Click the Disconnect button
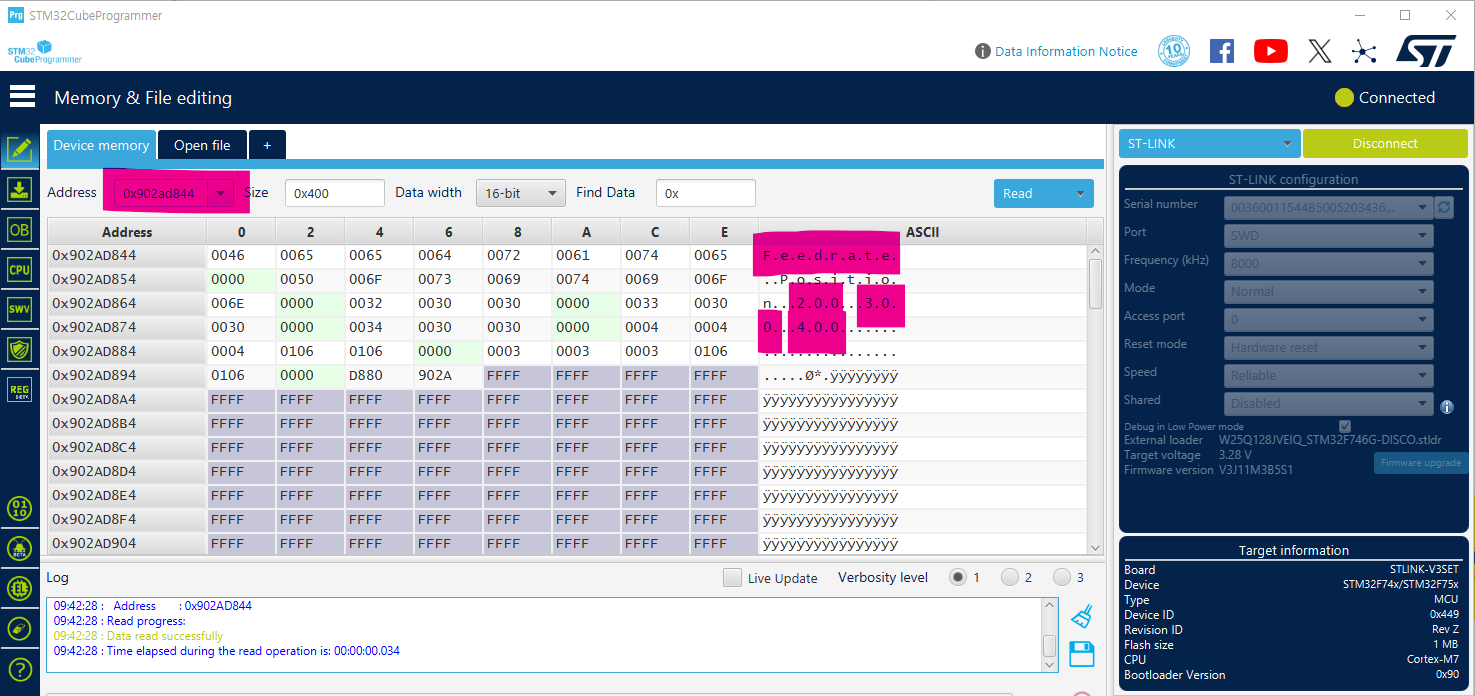Viewport: 1475px width, 696px height. [x=1385, y=143]
